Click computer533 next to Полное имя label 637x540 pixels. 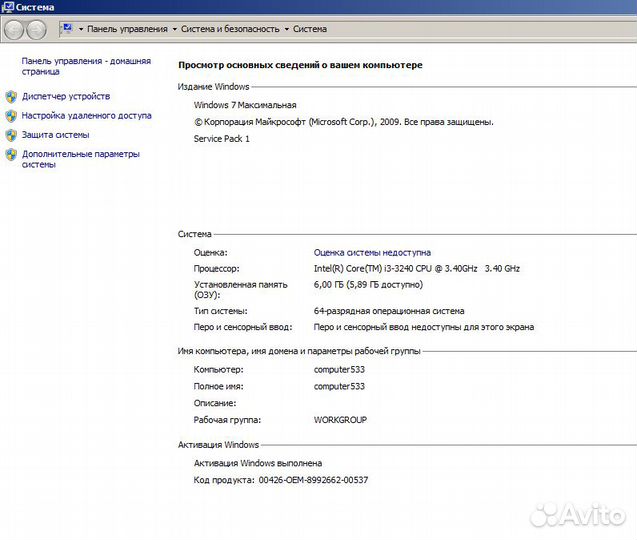[339, 386]
